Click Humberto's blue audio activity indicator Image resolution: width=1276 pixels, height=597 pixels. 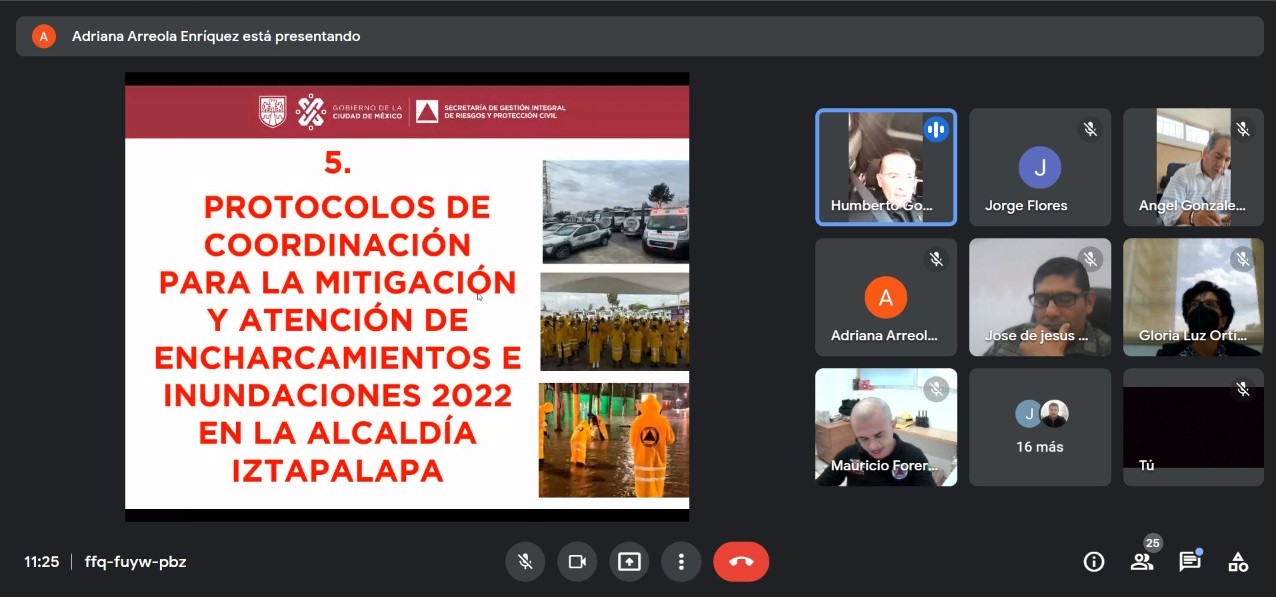coord(936,129)
